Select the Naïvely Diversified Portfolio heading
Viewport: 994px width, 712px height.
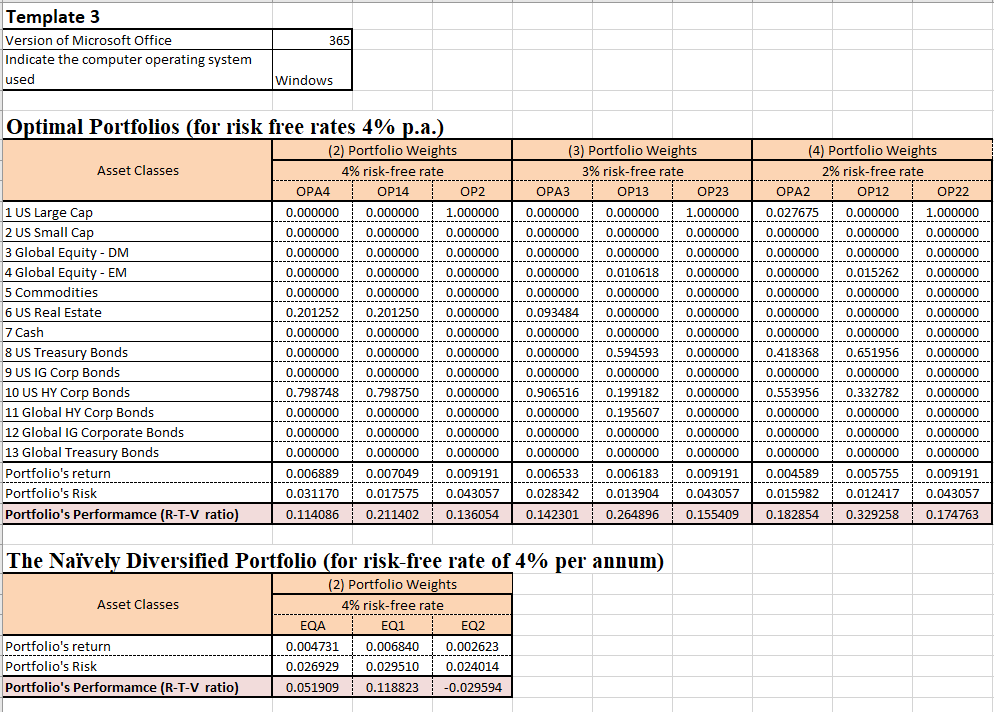point(335,561)
